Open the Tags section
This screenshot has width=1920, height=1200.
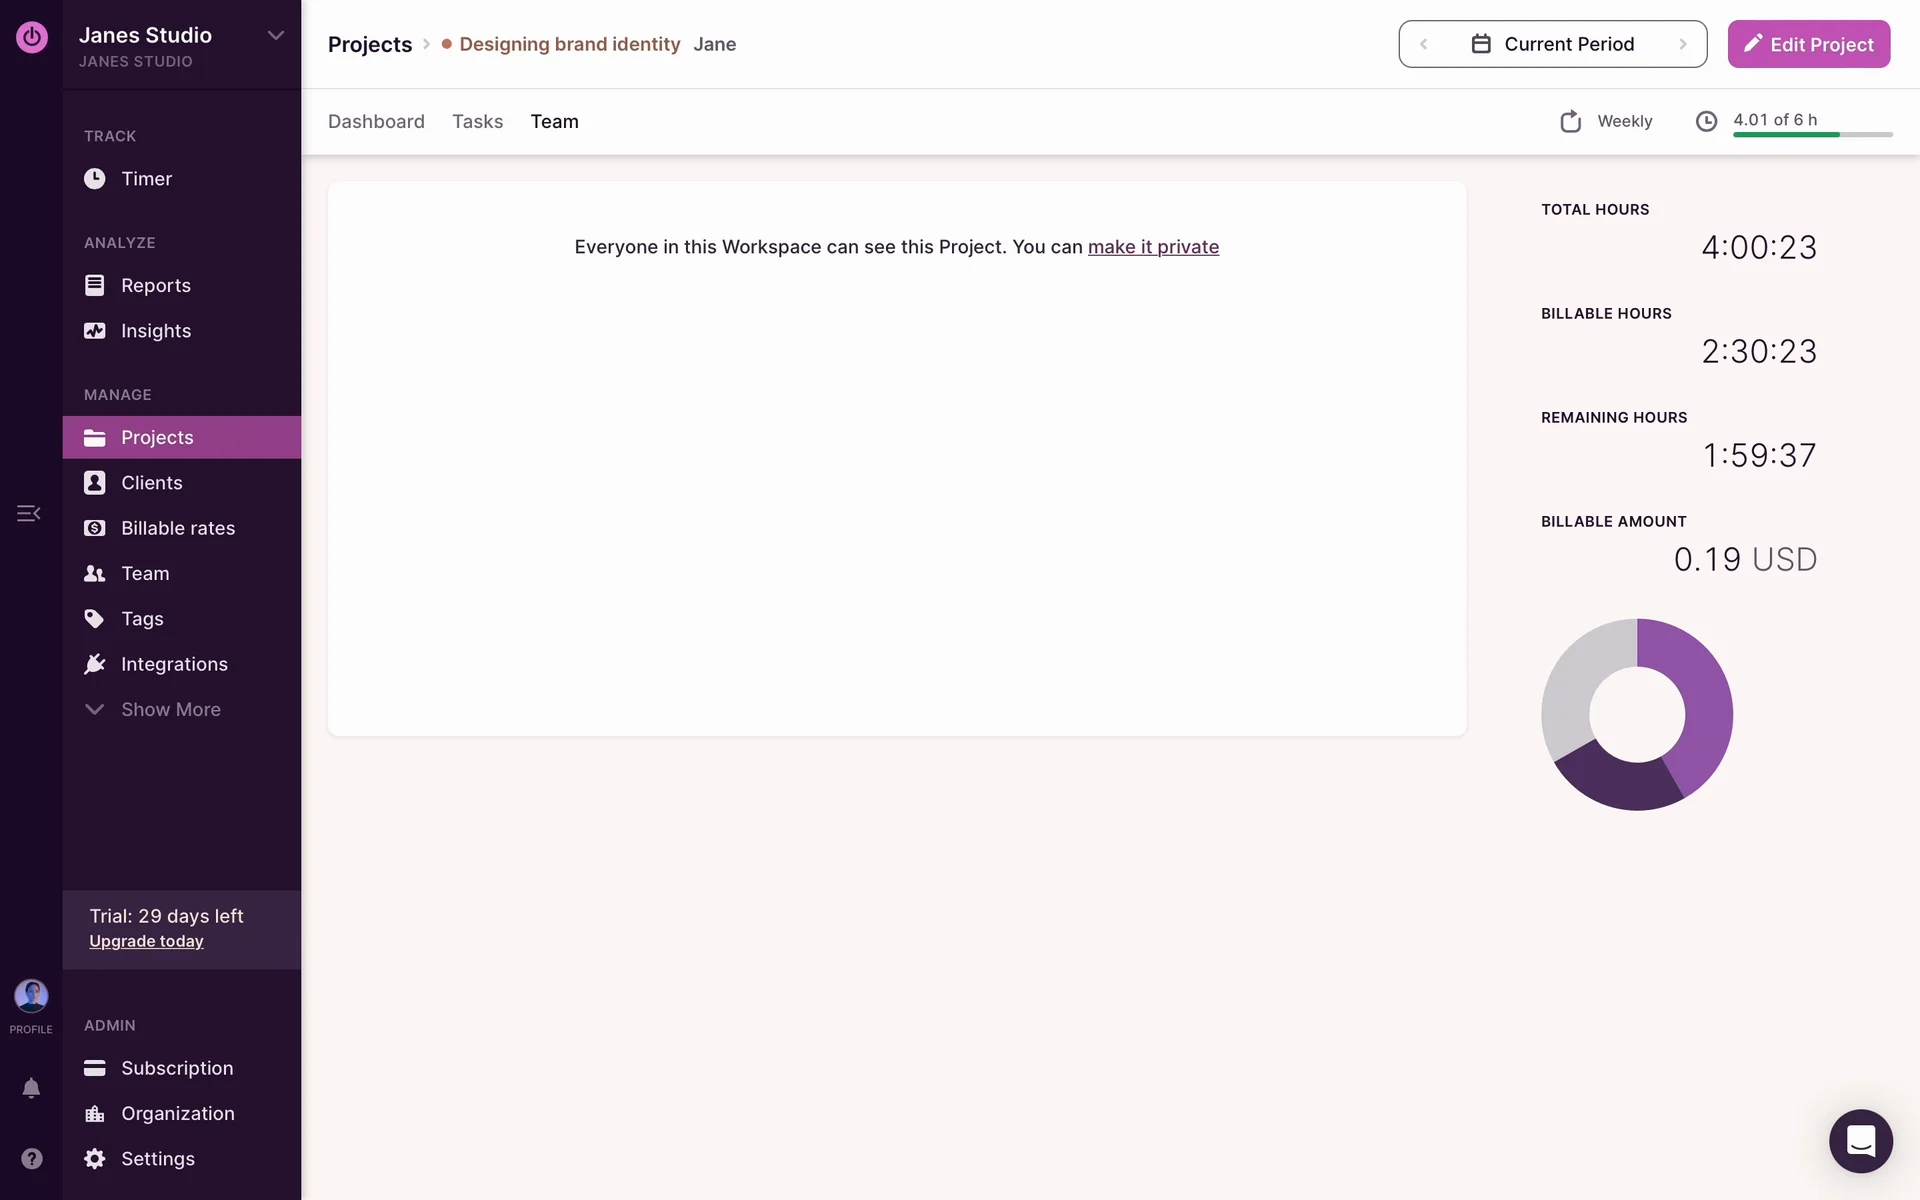pyautogui.click(x=141, y=619)
